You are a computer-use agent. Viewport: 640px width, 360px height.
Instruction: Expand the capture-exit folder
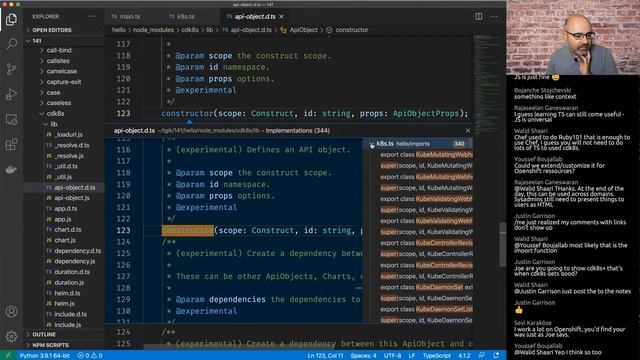click(x=64, y=82)
